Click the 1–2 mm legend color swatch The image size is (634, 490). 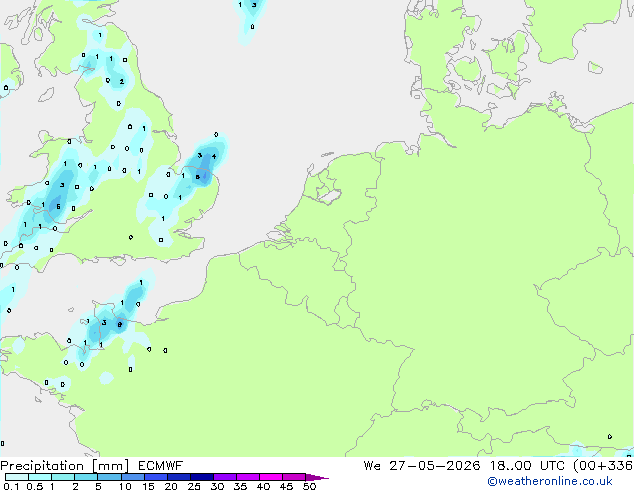point(63,477)
